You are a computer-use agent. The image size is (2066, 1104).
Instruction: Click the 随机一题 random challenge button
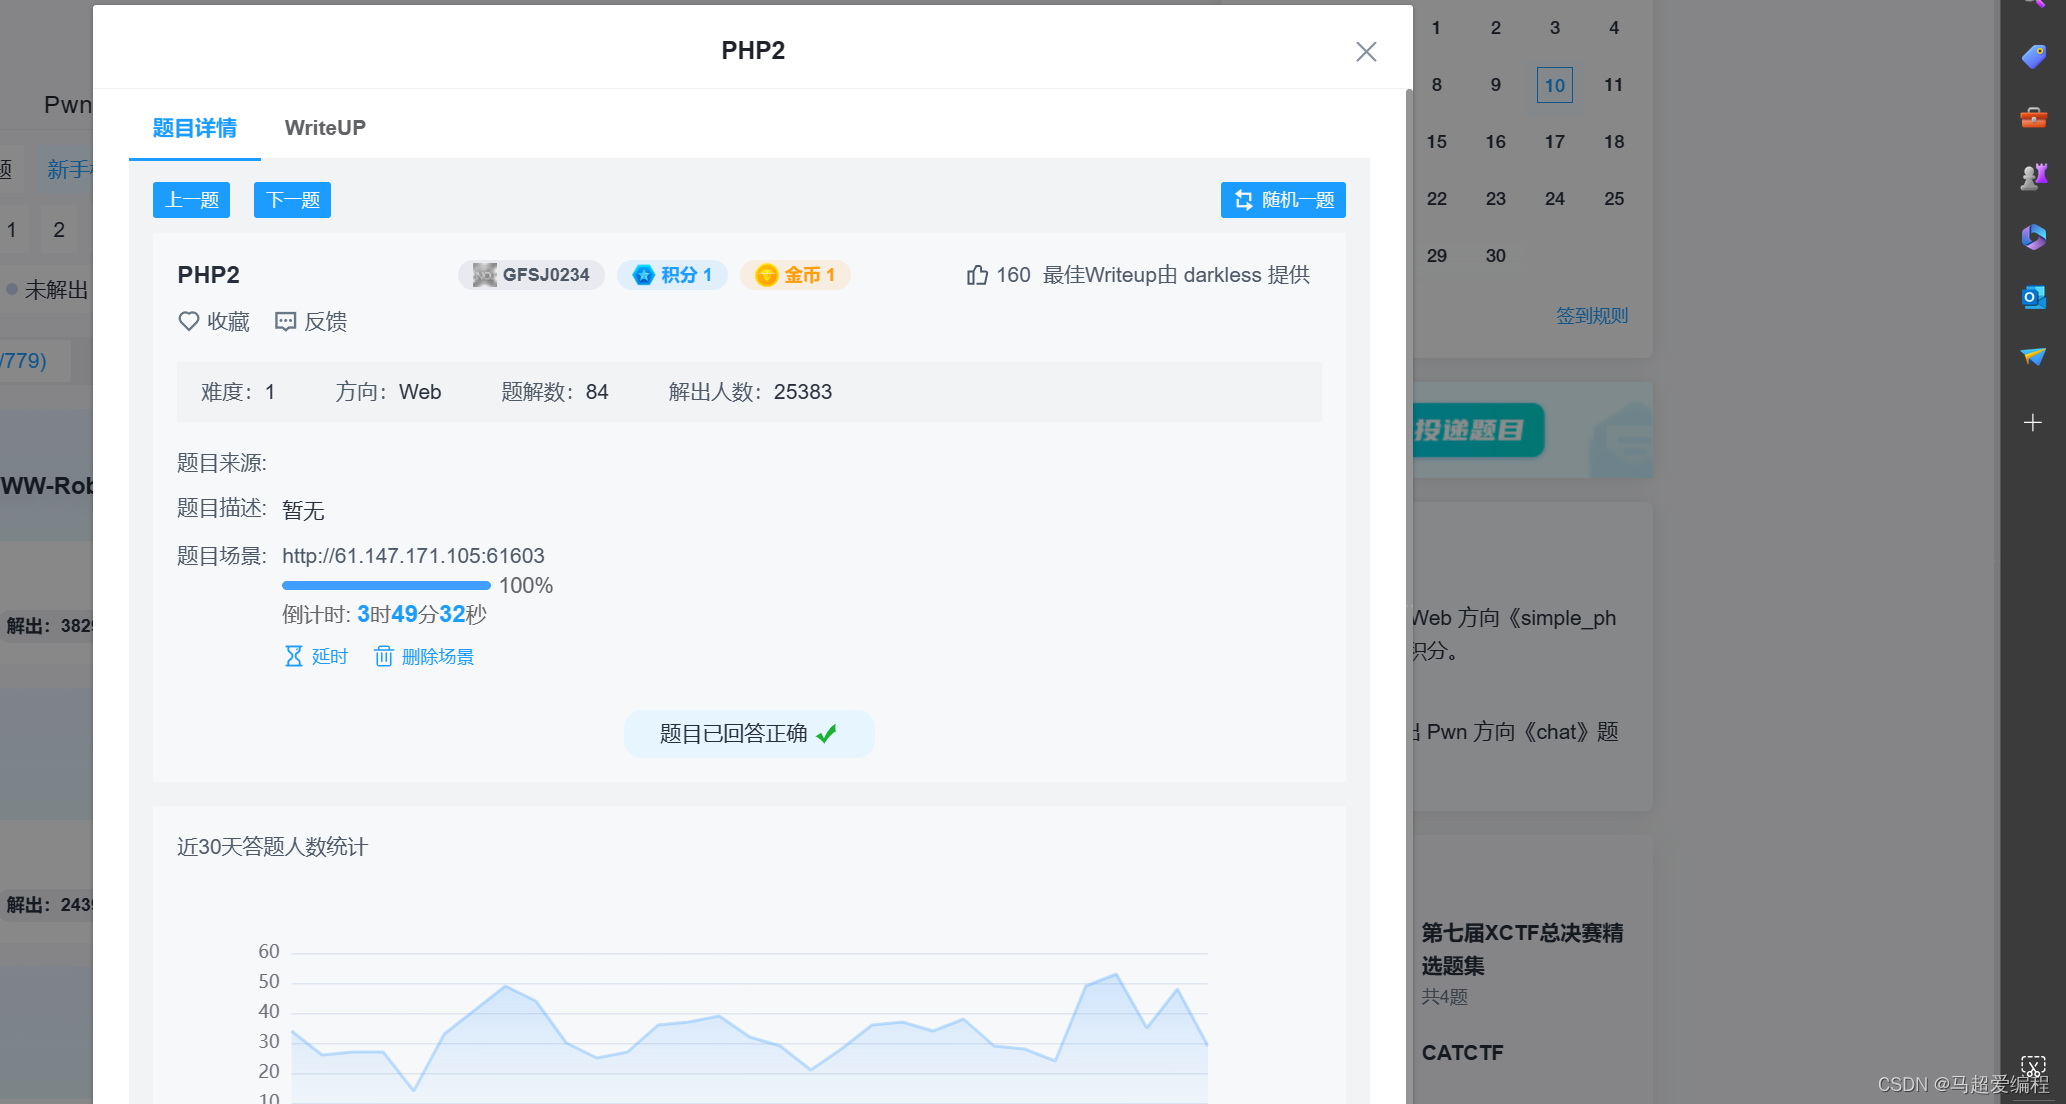pos(1283,200)
